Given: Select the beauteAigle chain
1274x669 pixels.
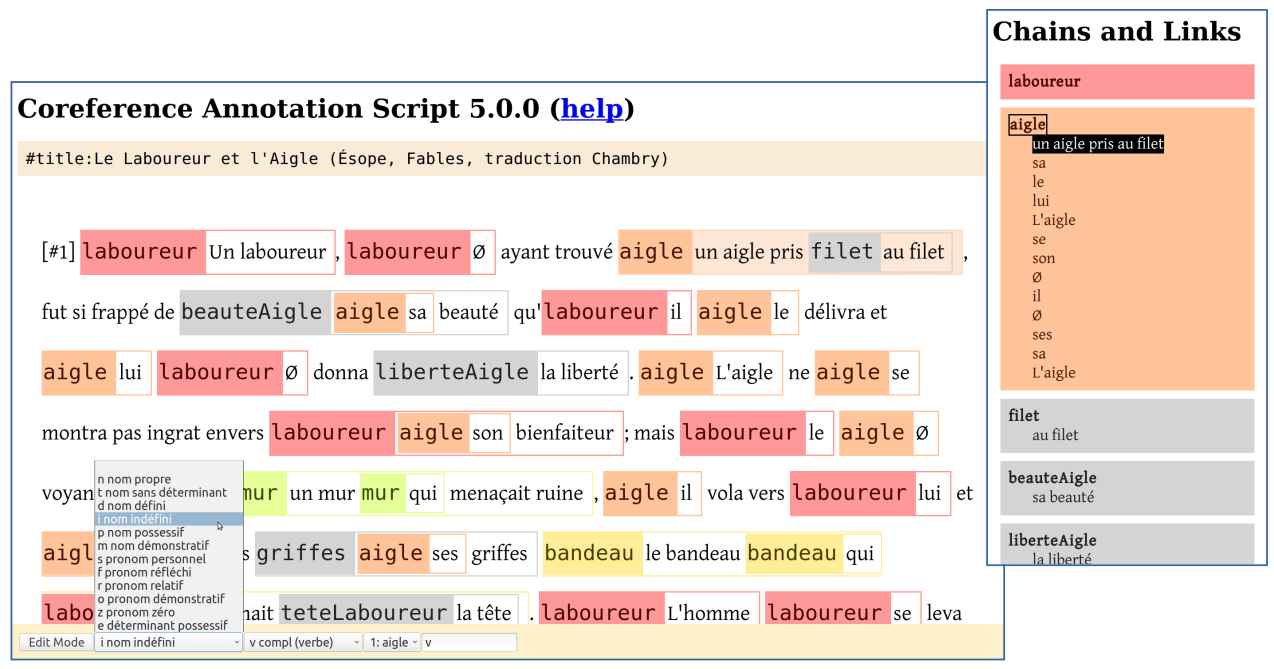Looking at the screenshot, I should pyautogui.click(x=1050, y=478).
